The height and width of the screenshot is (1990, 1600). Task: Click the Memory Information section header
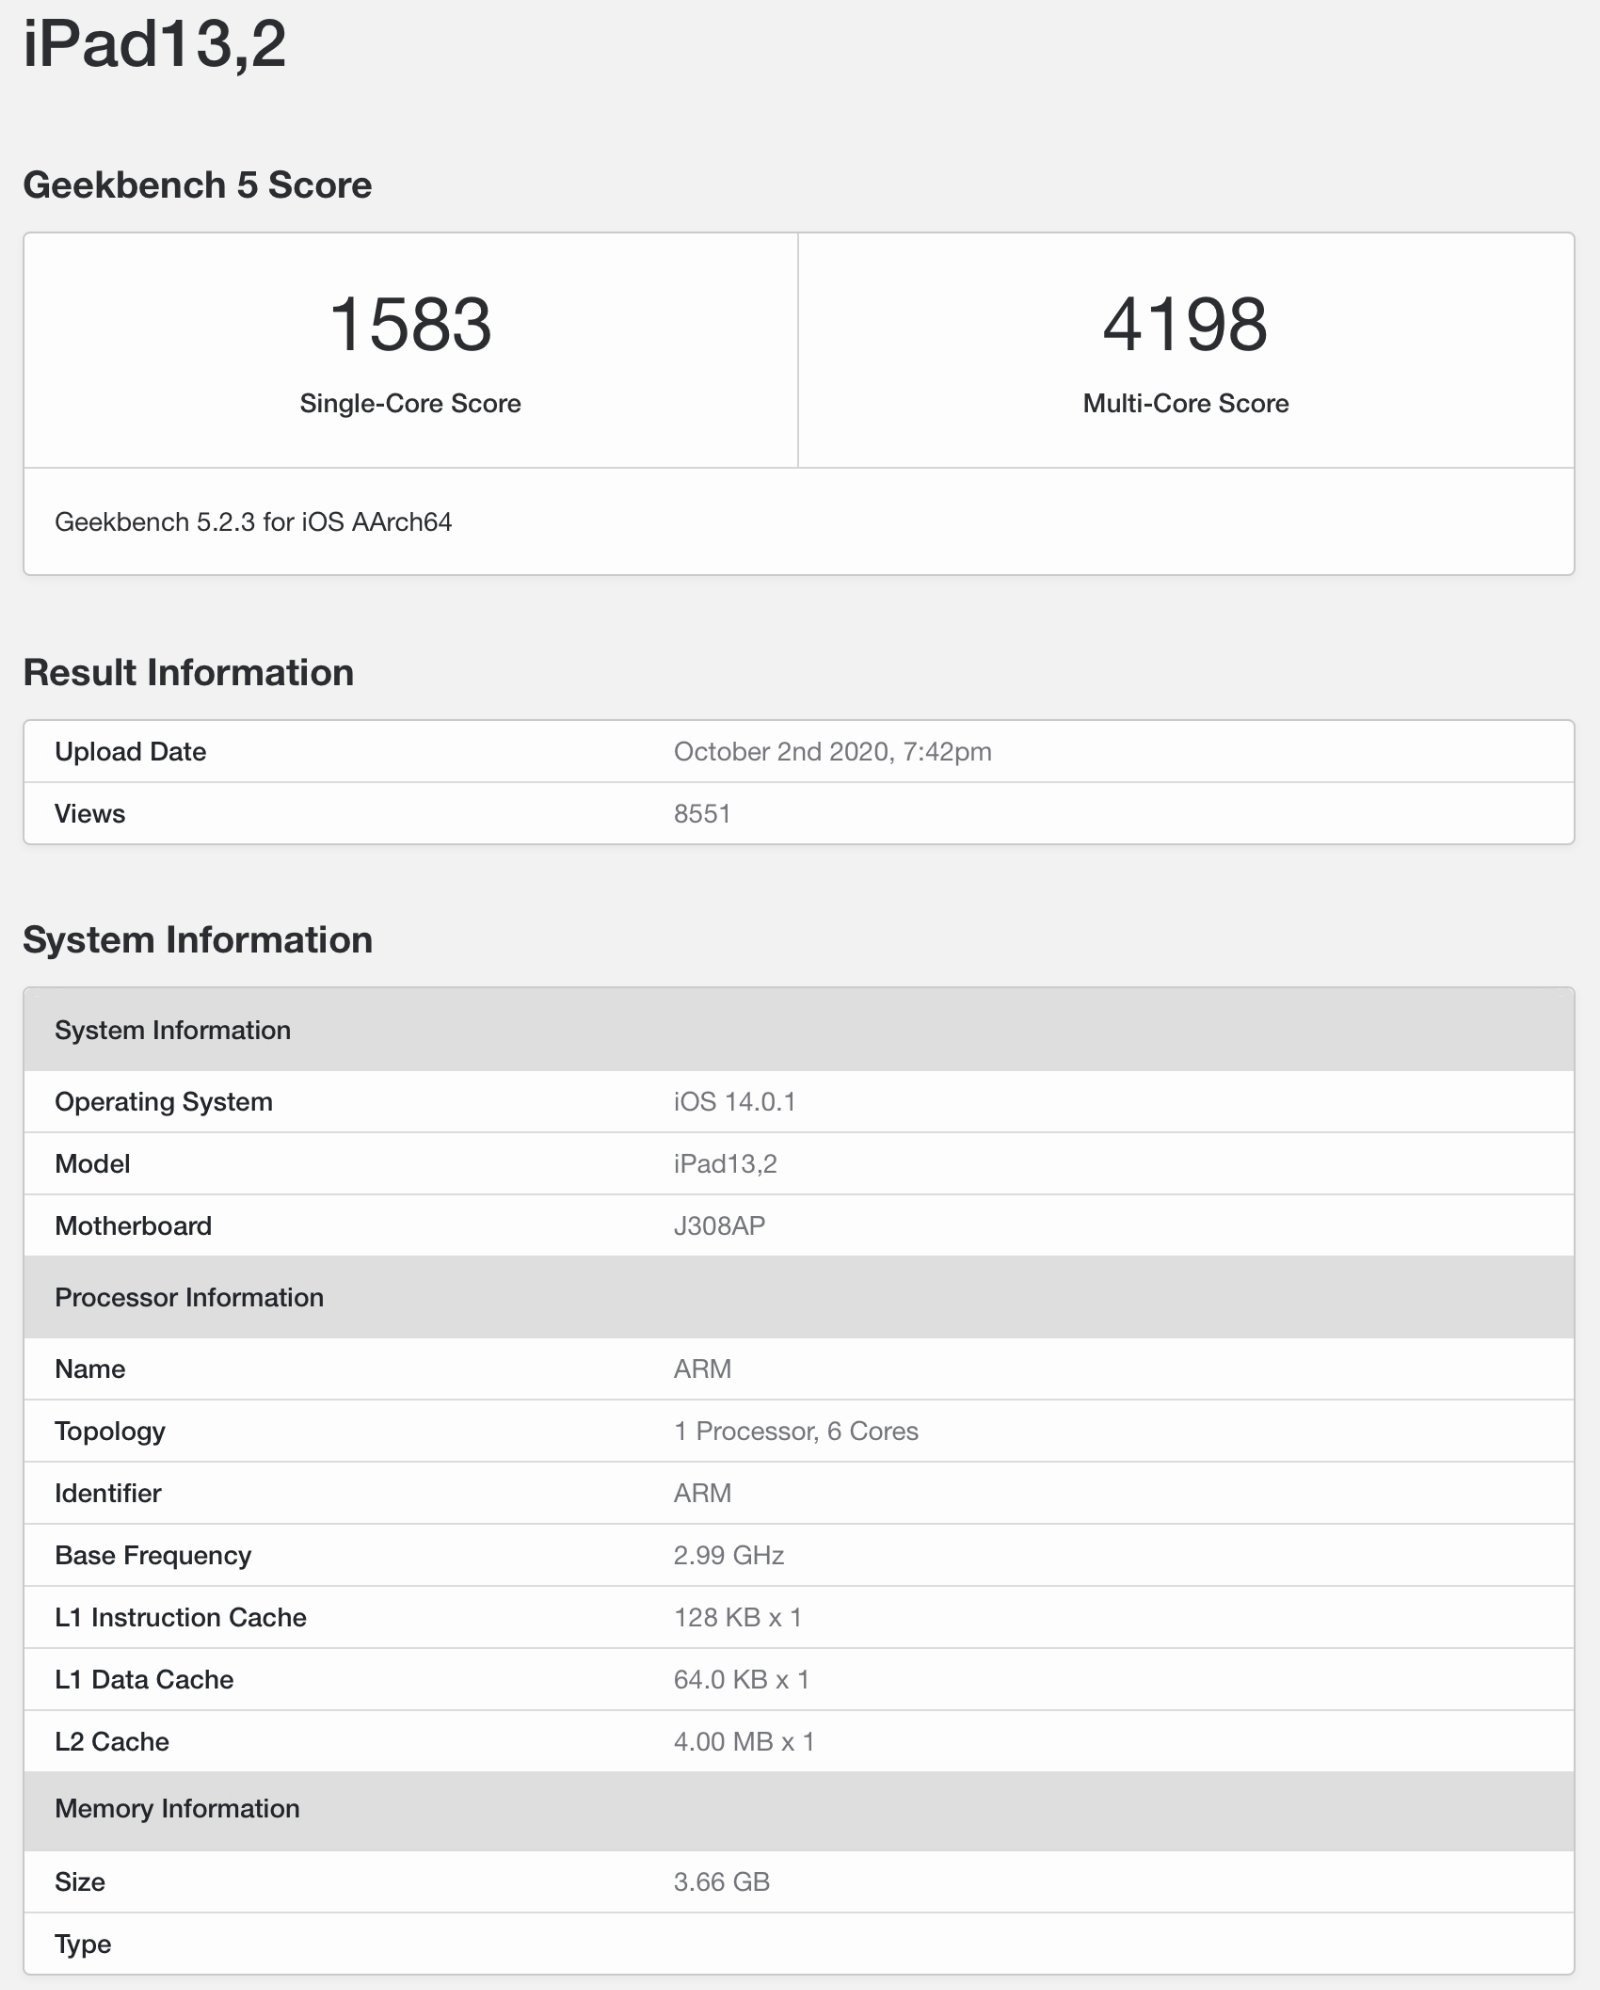pos(798,1809)
